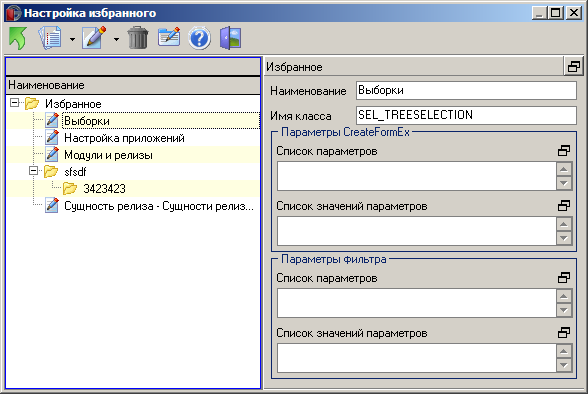Select the Избранное root folder label
Image resolution: width=588 pixels, height=394 pixels.
pos(73,104)
